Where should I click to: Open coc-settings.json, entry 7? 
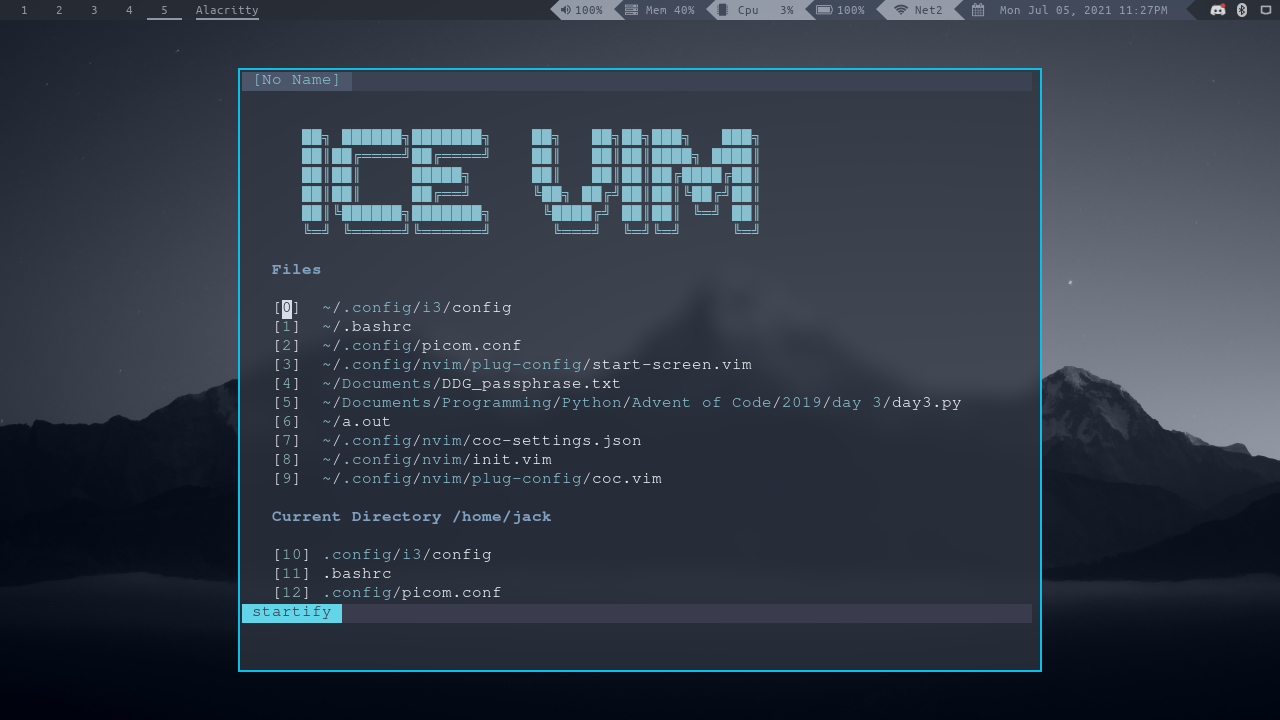point(482,441)
